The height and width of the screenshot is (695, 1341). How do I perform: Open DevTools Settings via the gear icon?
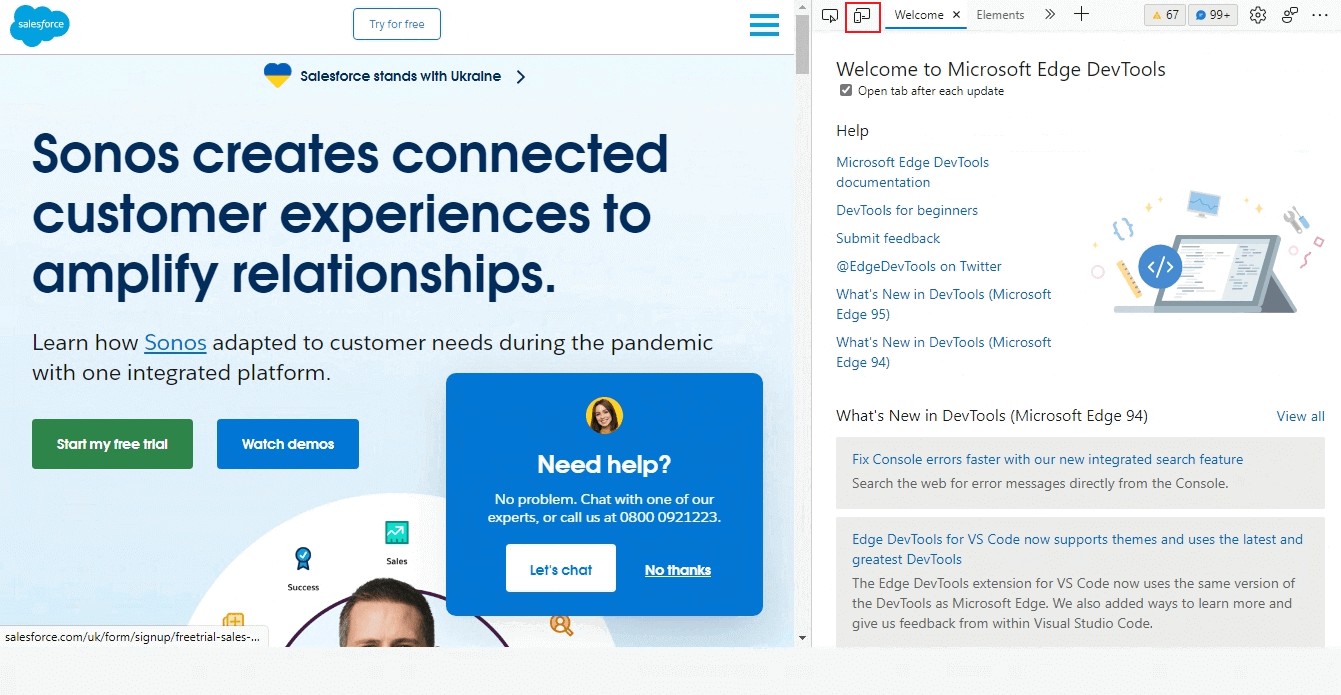click(1257, 15)
